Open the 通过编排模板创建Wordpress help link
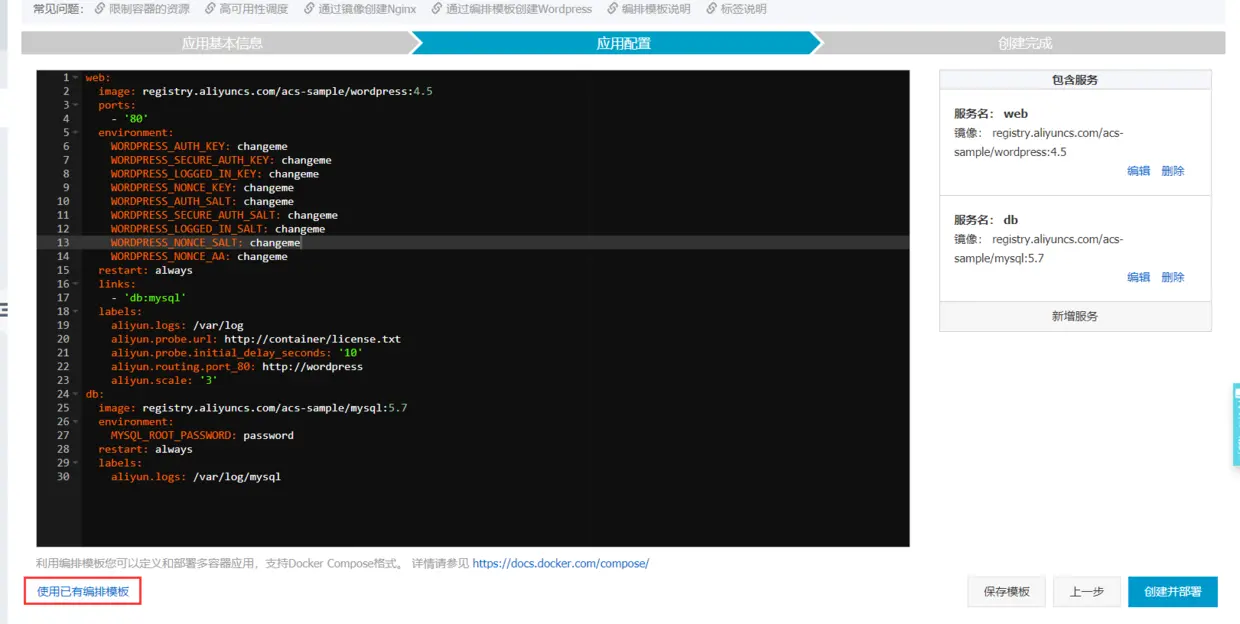This screenshot has width=1240, height=624. [x=519, y=9]
